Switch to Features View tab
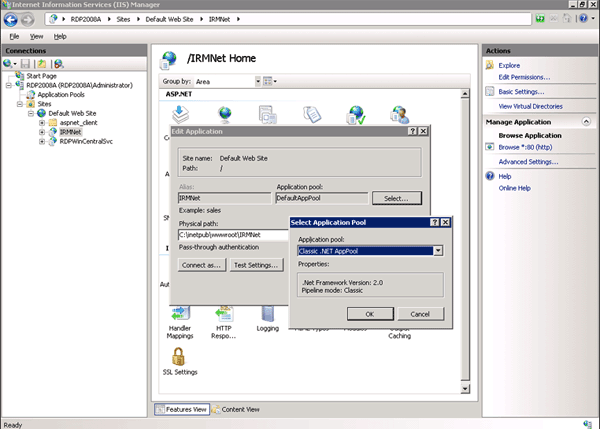The width and height of the screenshot is (600, 429). click(182, 409)
